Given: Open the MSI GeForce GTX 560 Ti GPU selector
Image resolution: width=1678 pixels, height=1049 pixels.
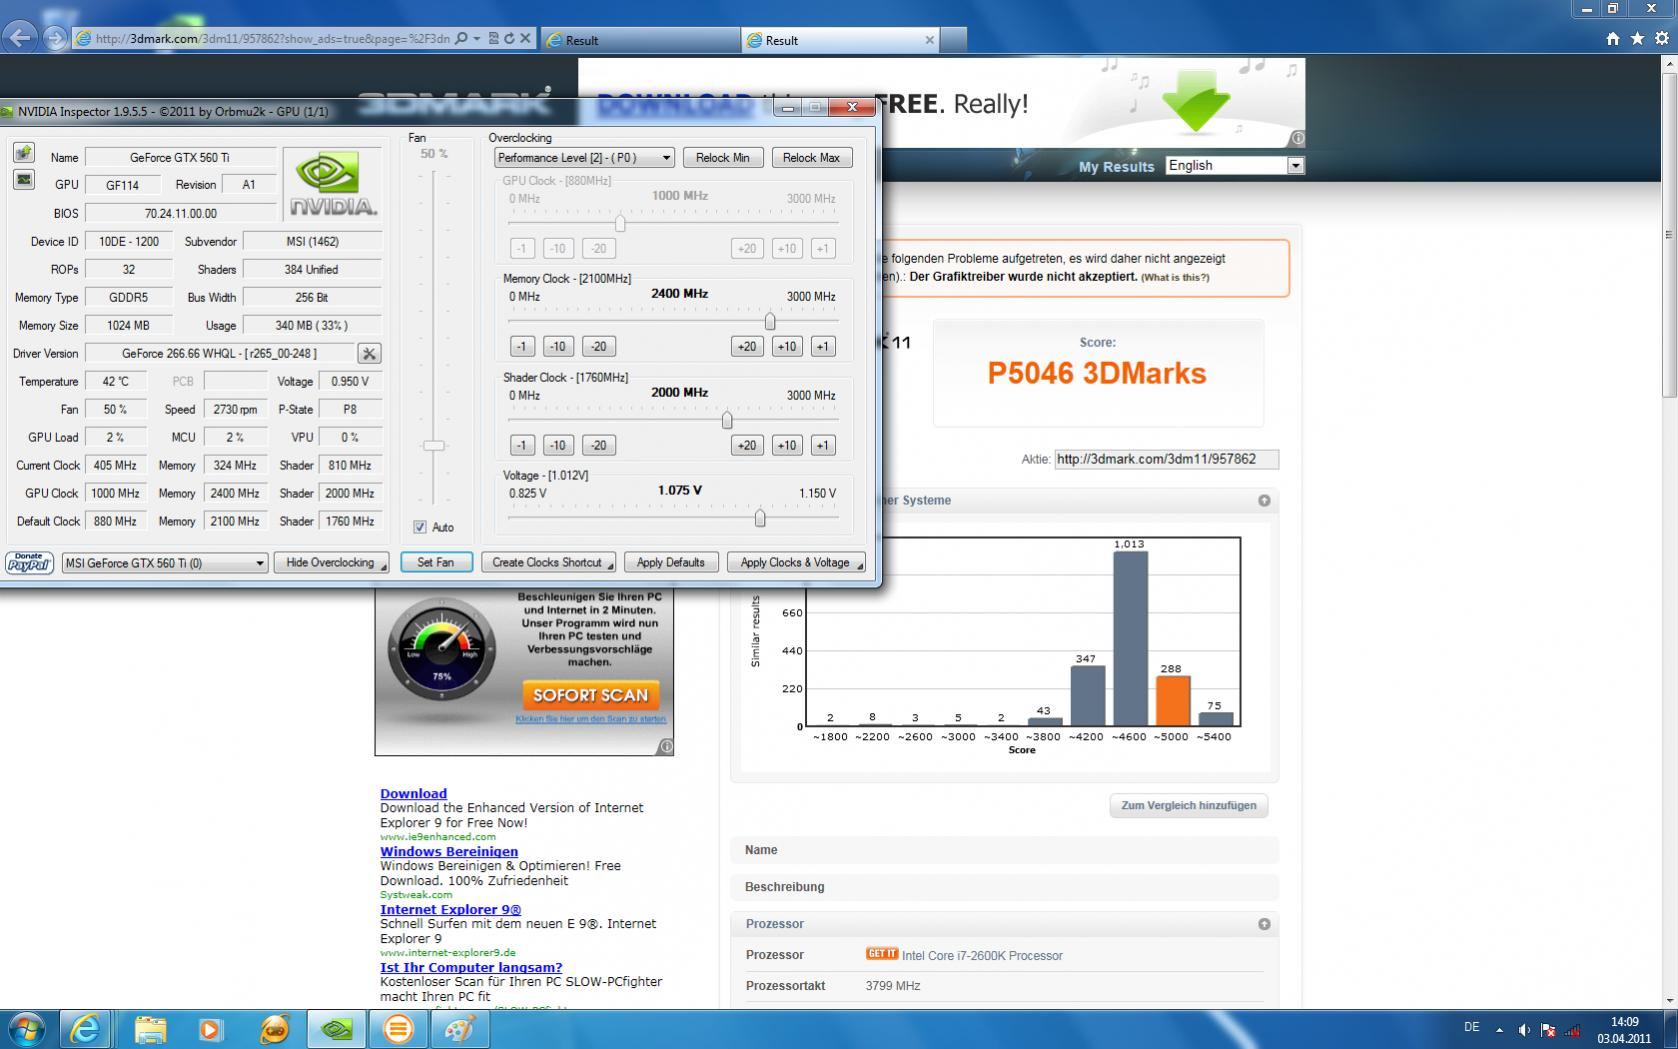Looking at the screenshot, I should point(165,563).
